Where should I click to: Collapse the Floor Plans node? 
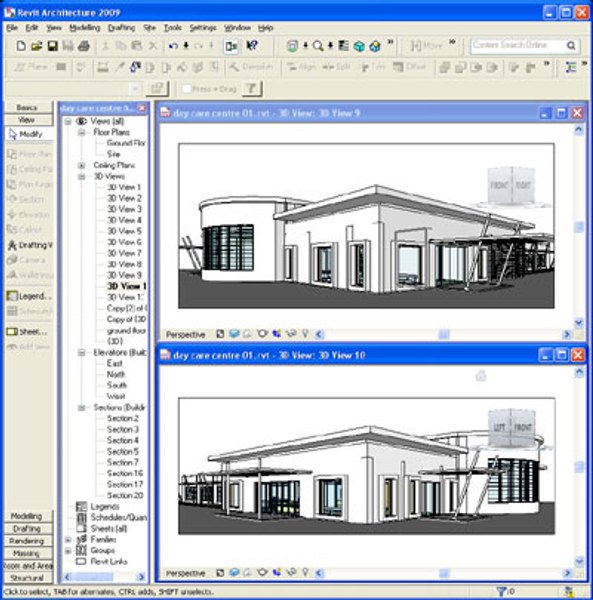(x=81, y=133)
